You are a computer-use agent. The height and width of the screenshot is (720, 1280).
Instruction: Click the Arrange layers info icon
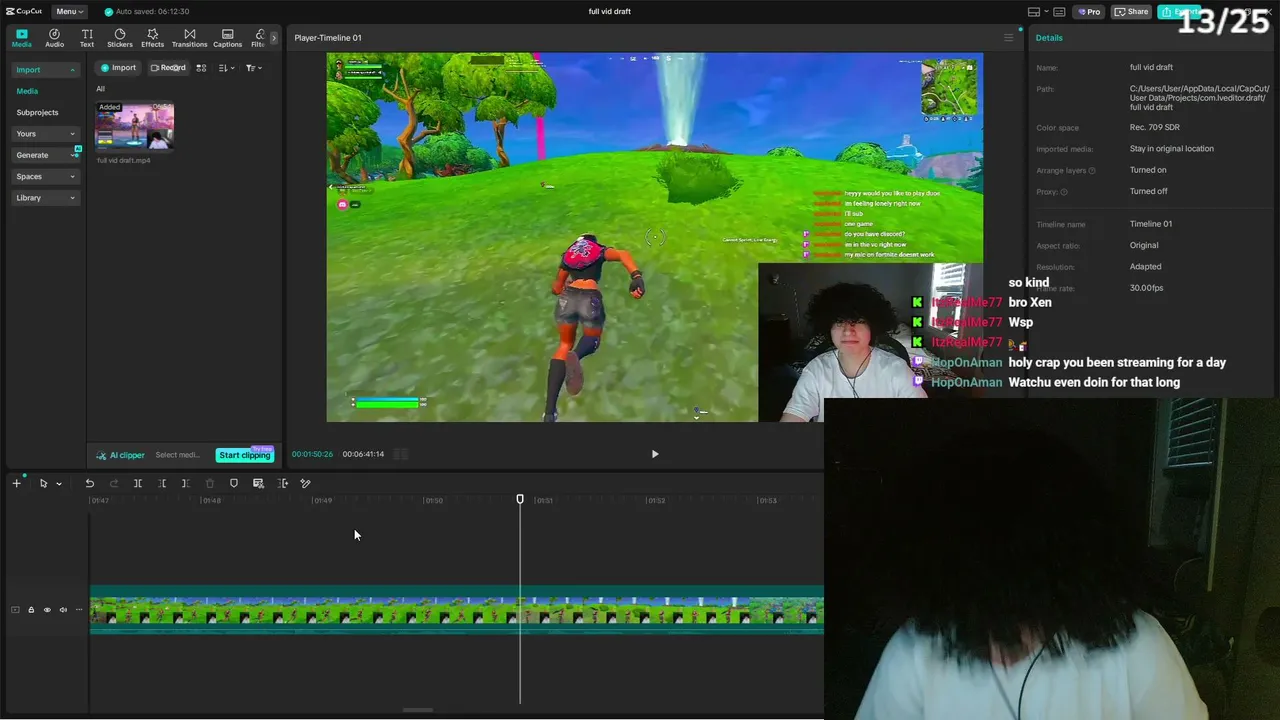click(x=1092, y=171)
